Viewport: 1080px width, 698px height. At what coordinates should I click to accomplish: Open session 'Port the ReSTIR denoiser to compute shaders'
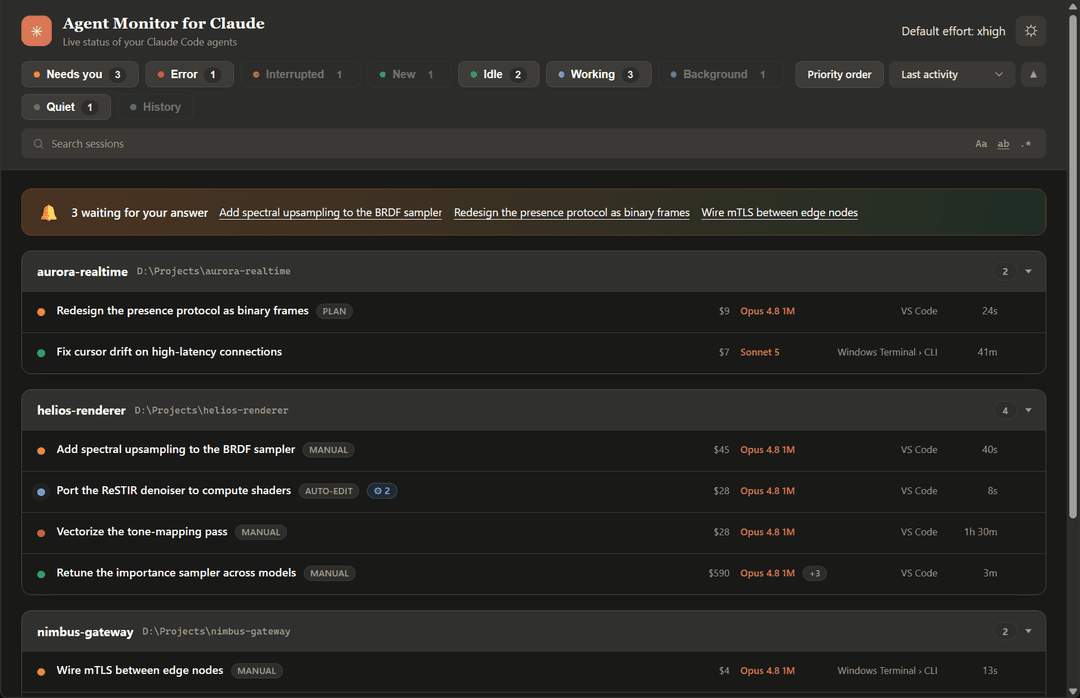(x=534, y=491)
